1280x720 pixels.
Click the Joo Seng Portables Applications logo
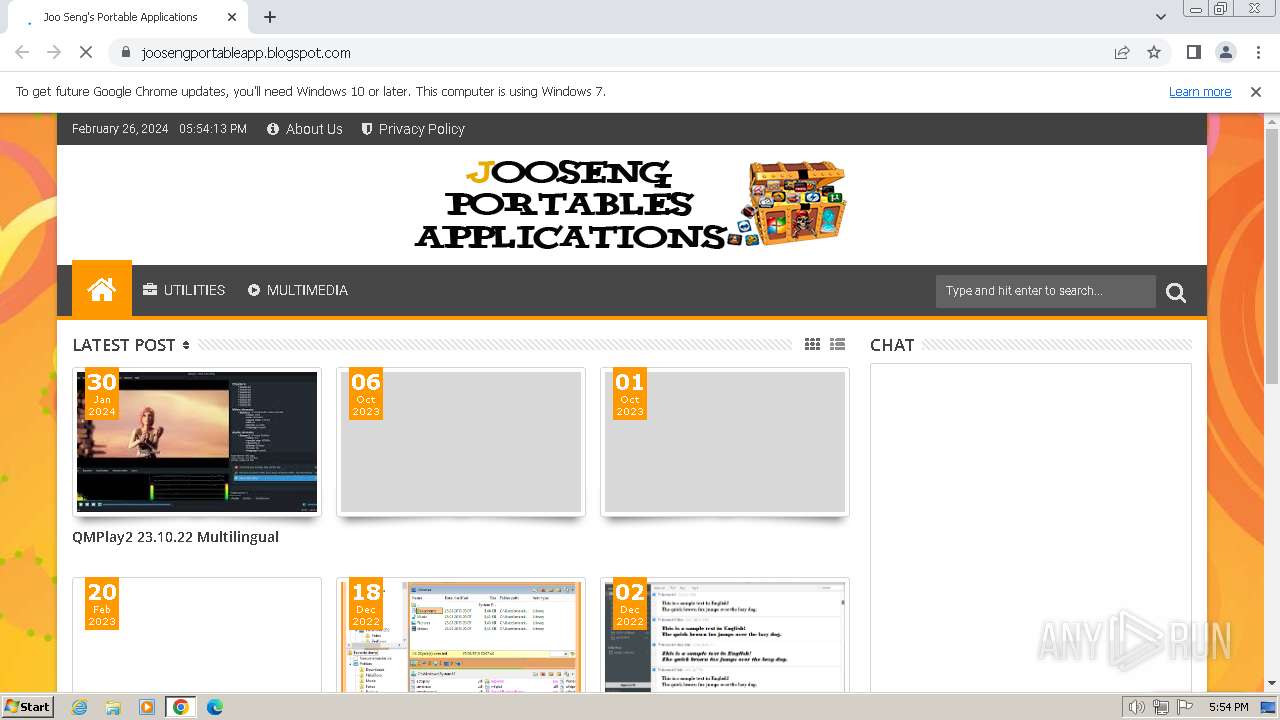click(x=631, y=204)
